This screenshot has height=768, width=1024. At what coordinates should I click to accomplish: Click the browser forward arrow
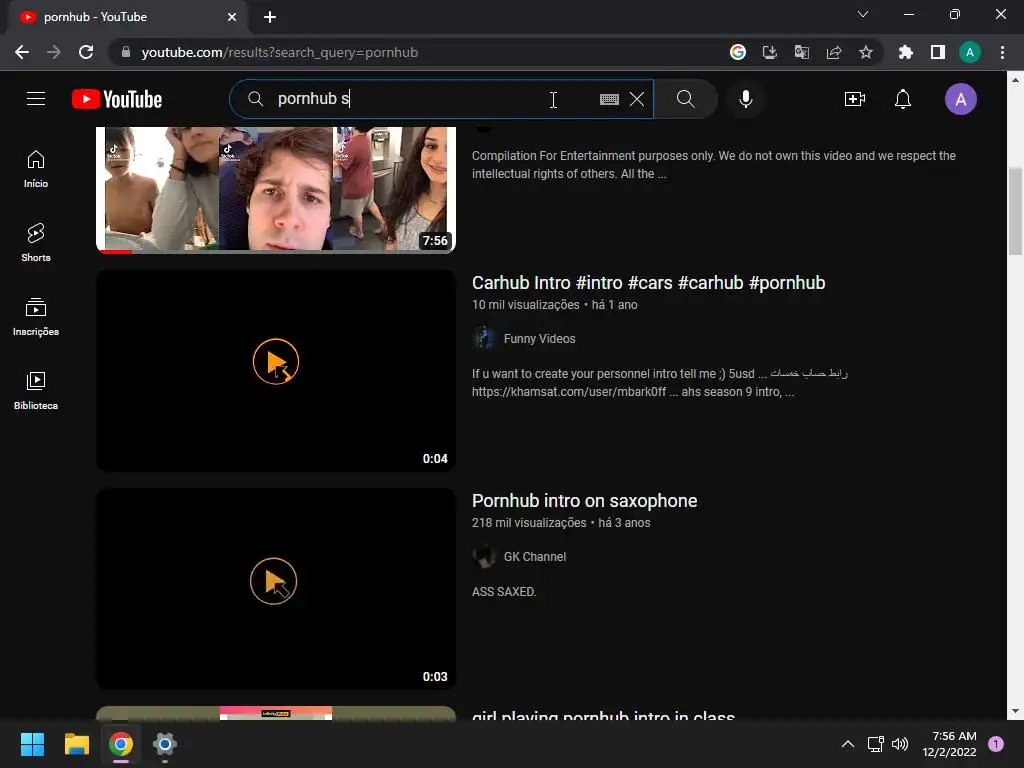(x=54, y=52)
